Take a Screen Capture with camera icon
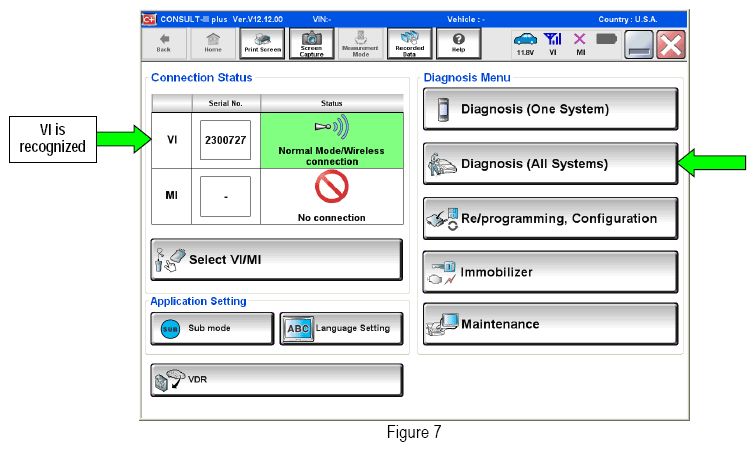The image size is (756, 451). pos(311,43)
